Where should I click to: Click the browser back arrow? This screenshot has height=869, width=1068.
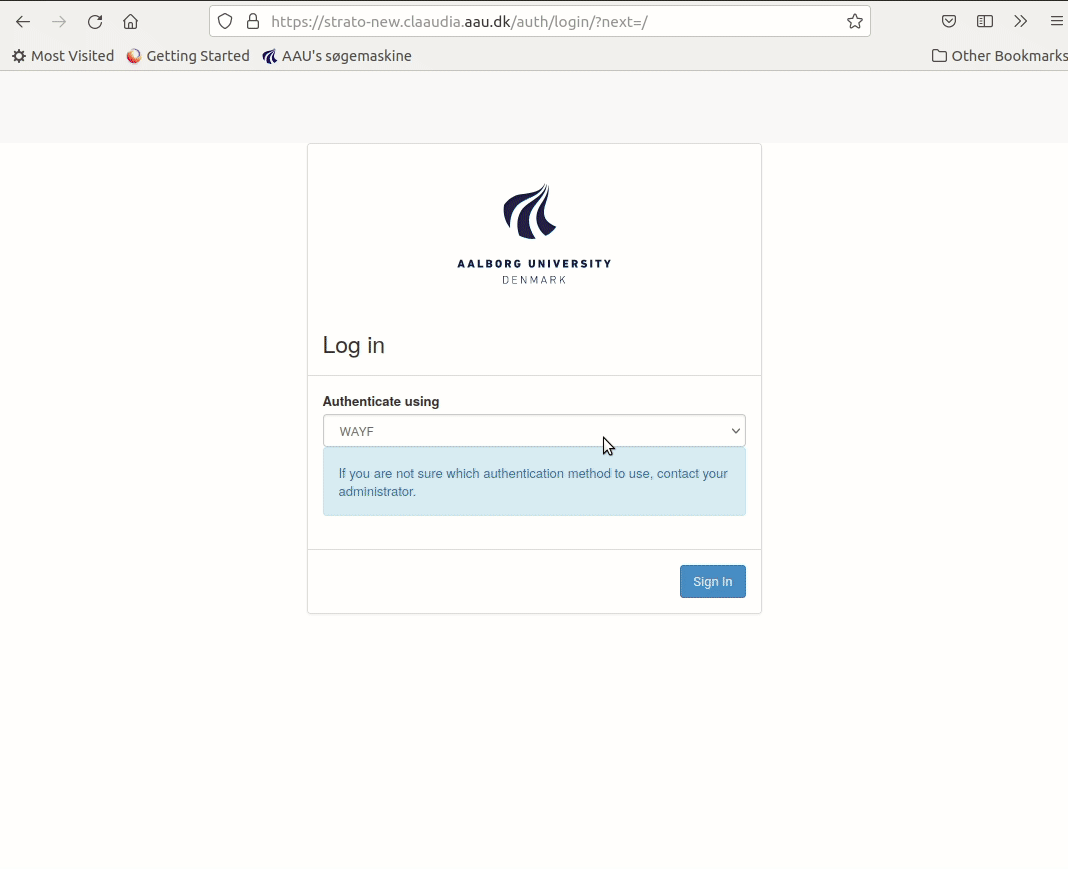point(22,21)
